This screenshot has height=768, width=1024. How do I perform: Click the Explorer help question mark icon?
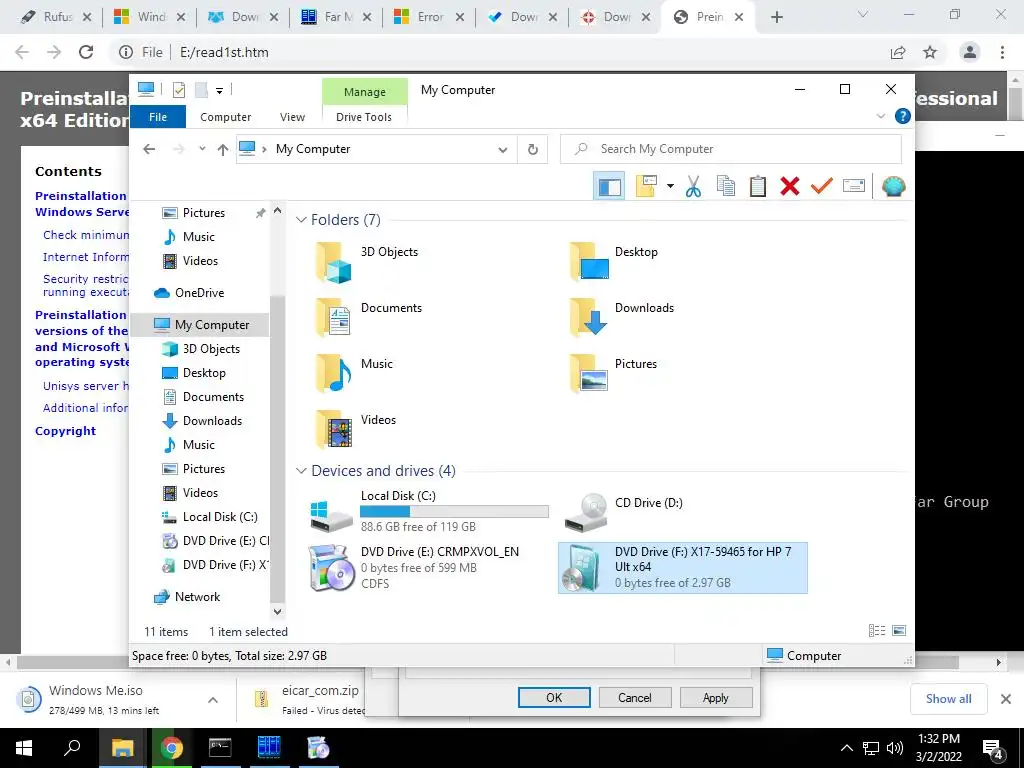tap(903, 116)
